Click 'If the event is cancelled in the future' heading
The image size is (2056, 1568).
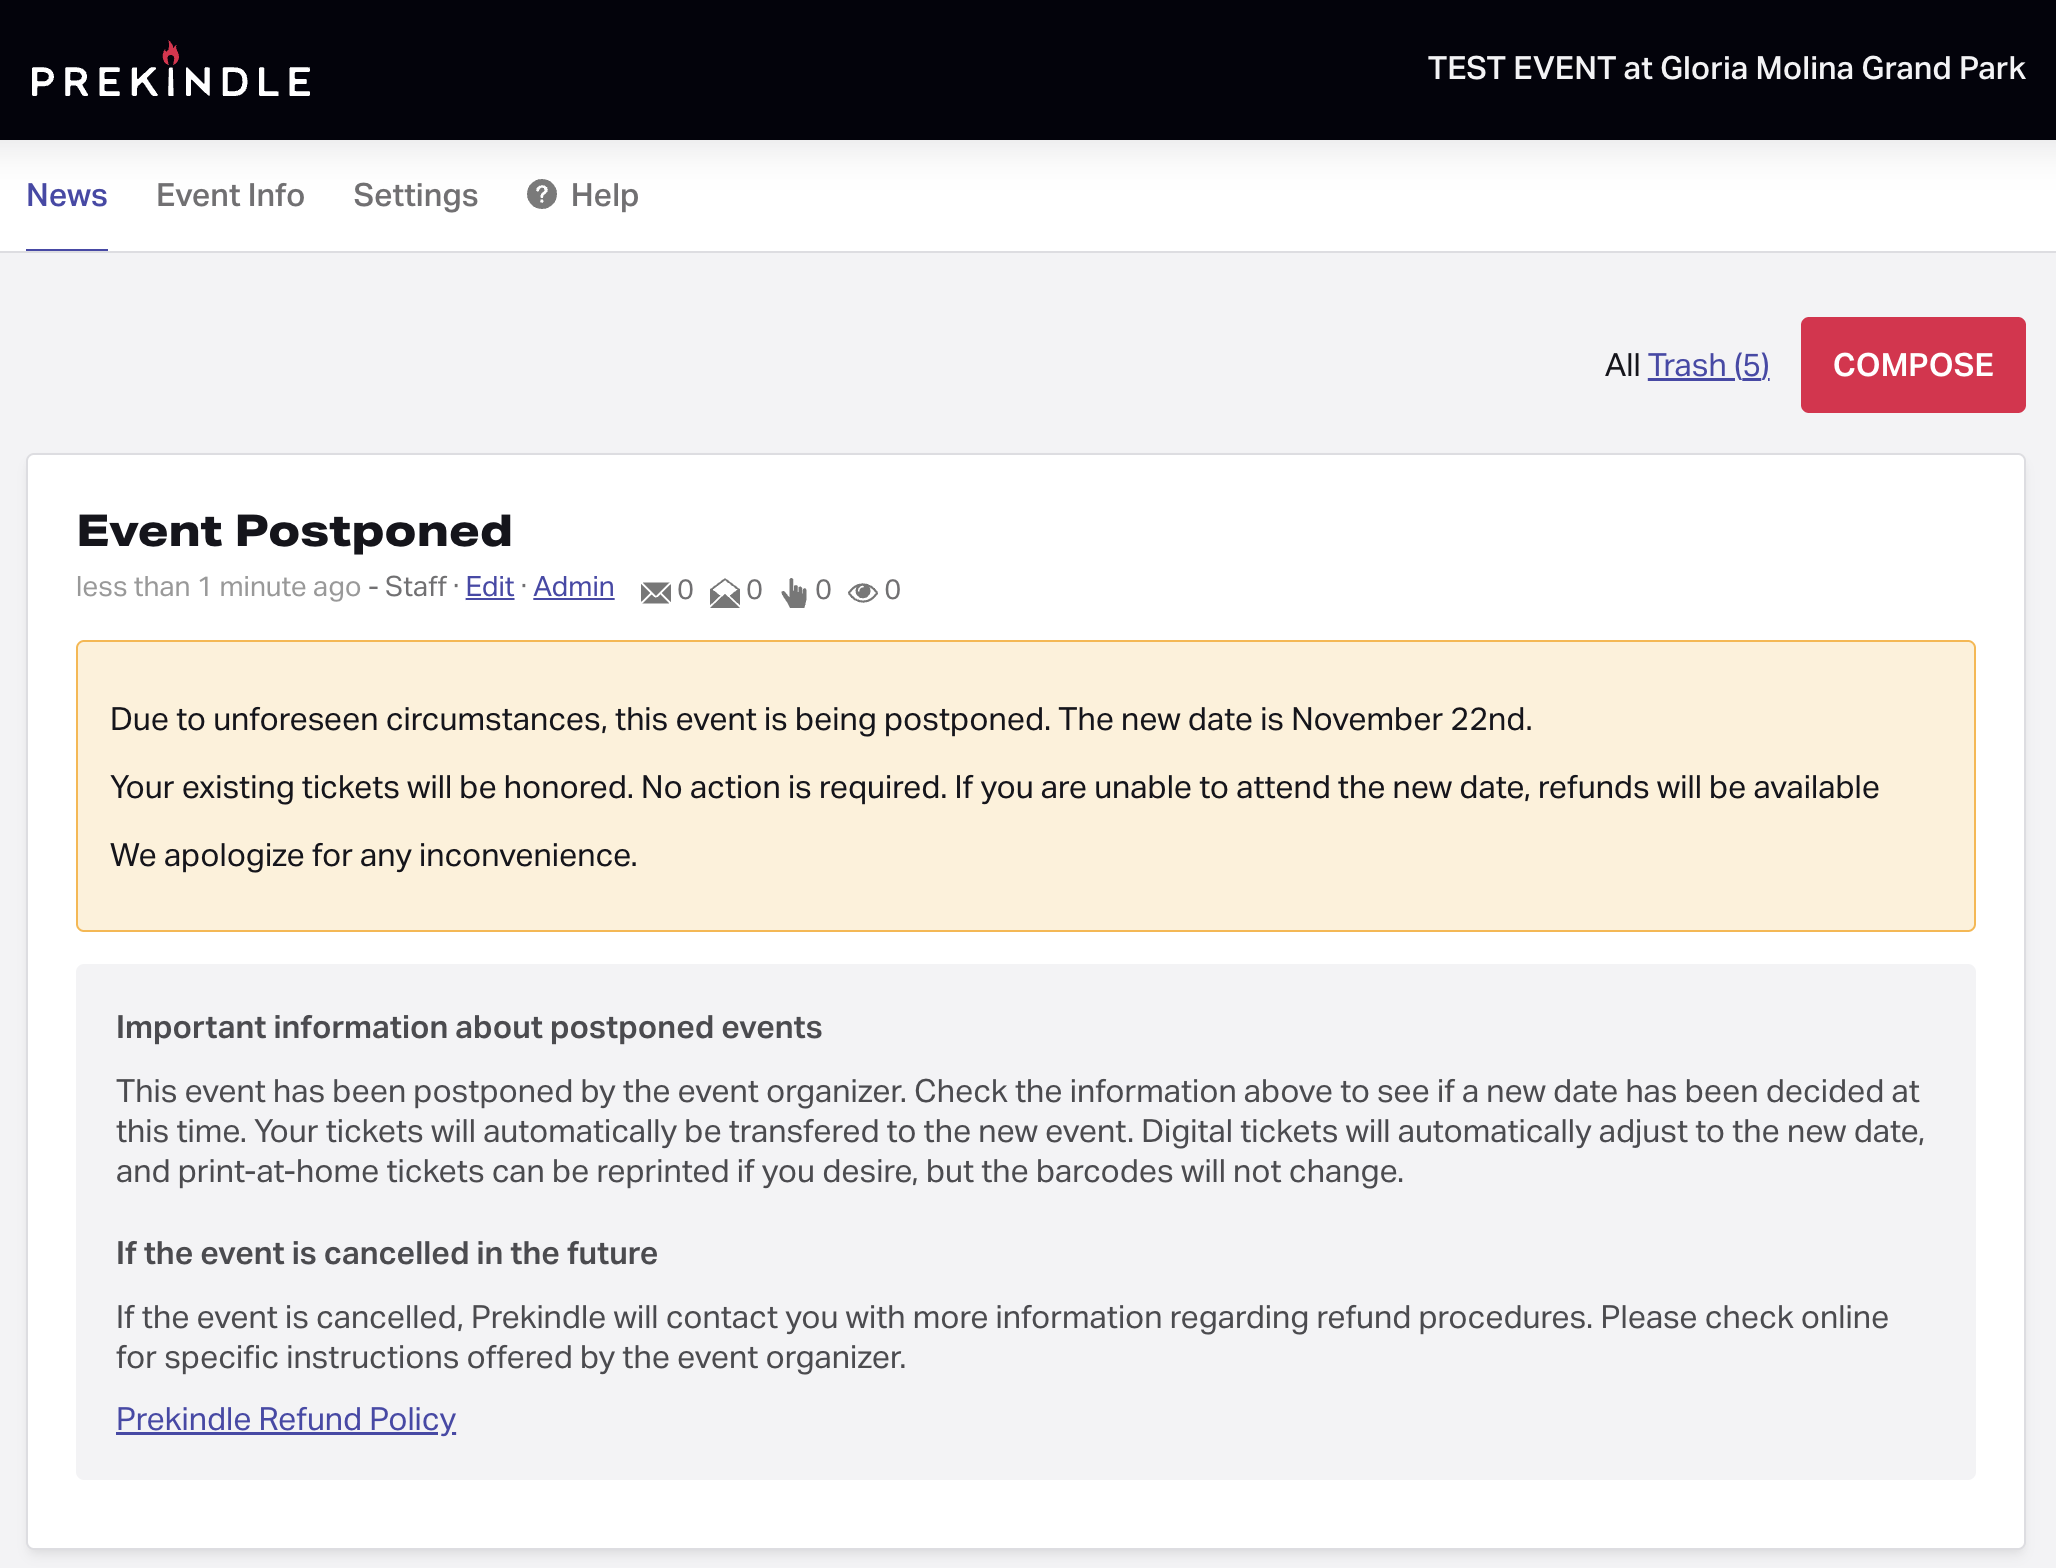[387, 1253]
